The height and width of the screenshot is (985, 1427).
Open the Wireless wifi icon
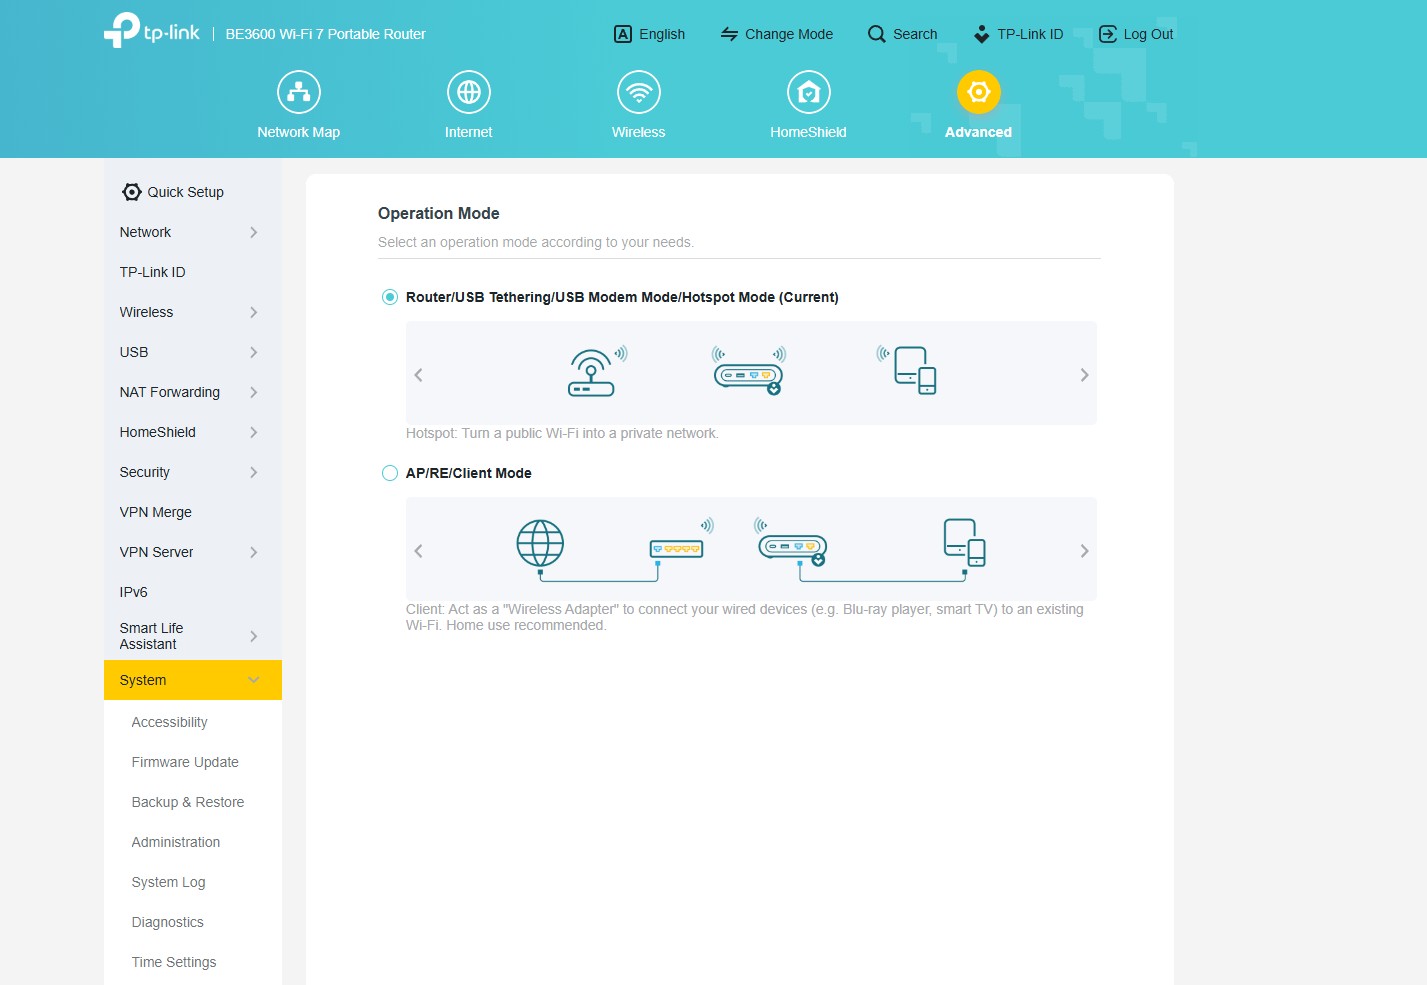tap(639, 92)
